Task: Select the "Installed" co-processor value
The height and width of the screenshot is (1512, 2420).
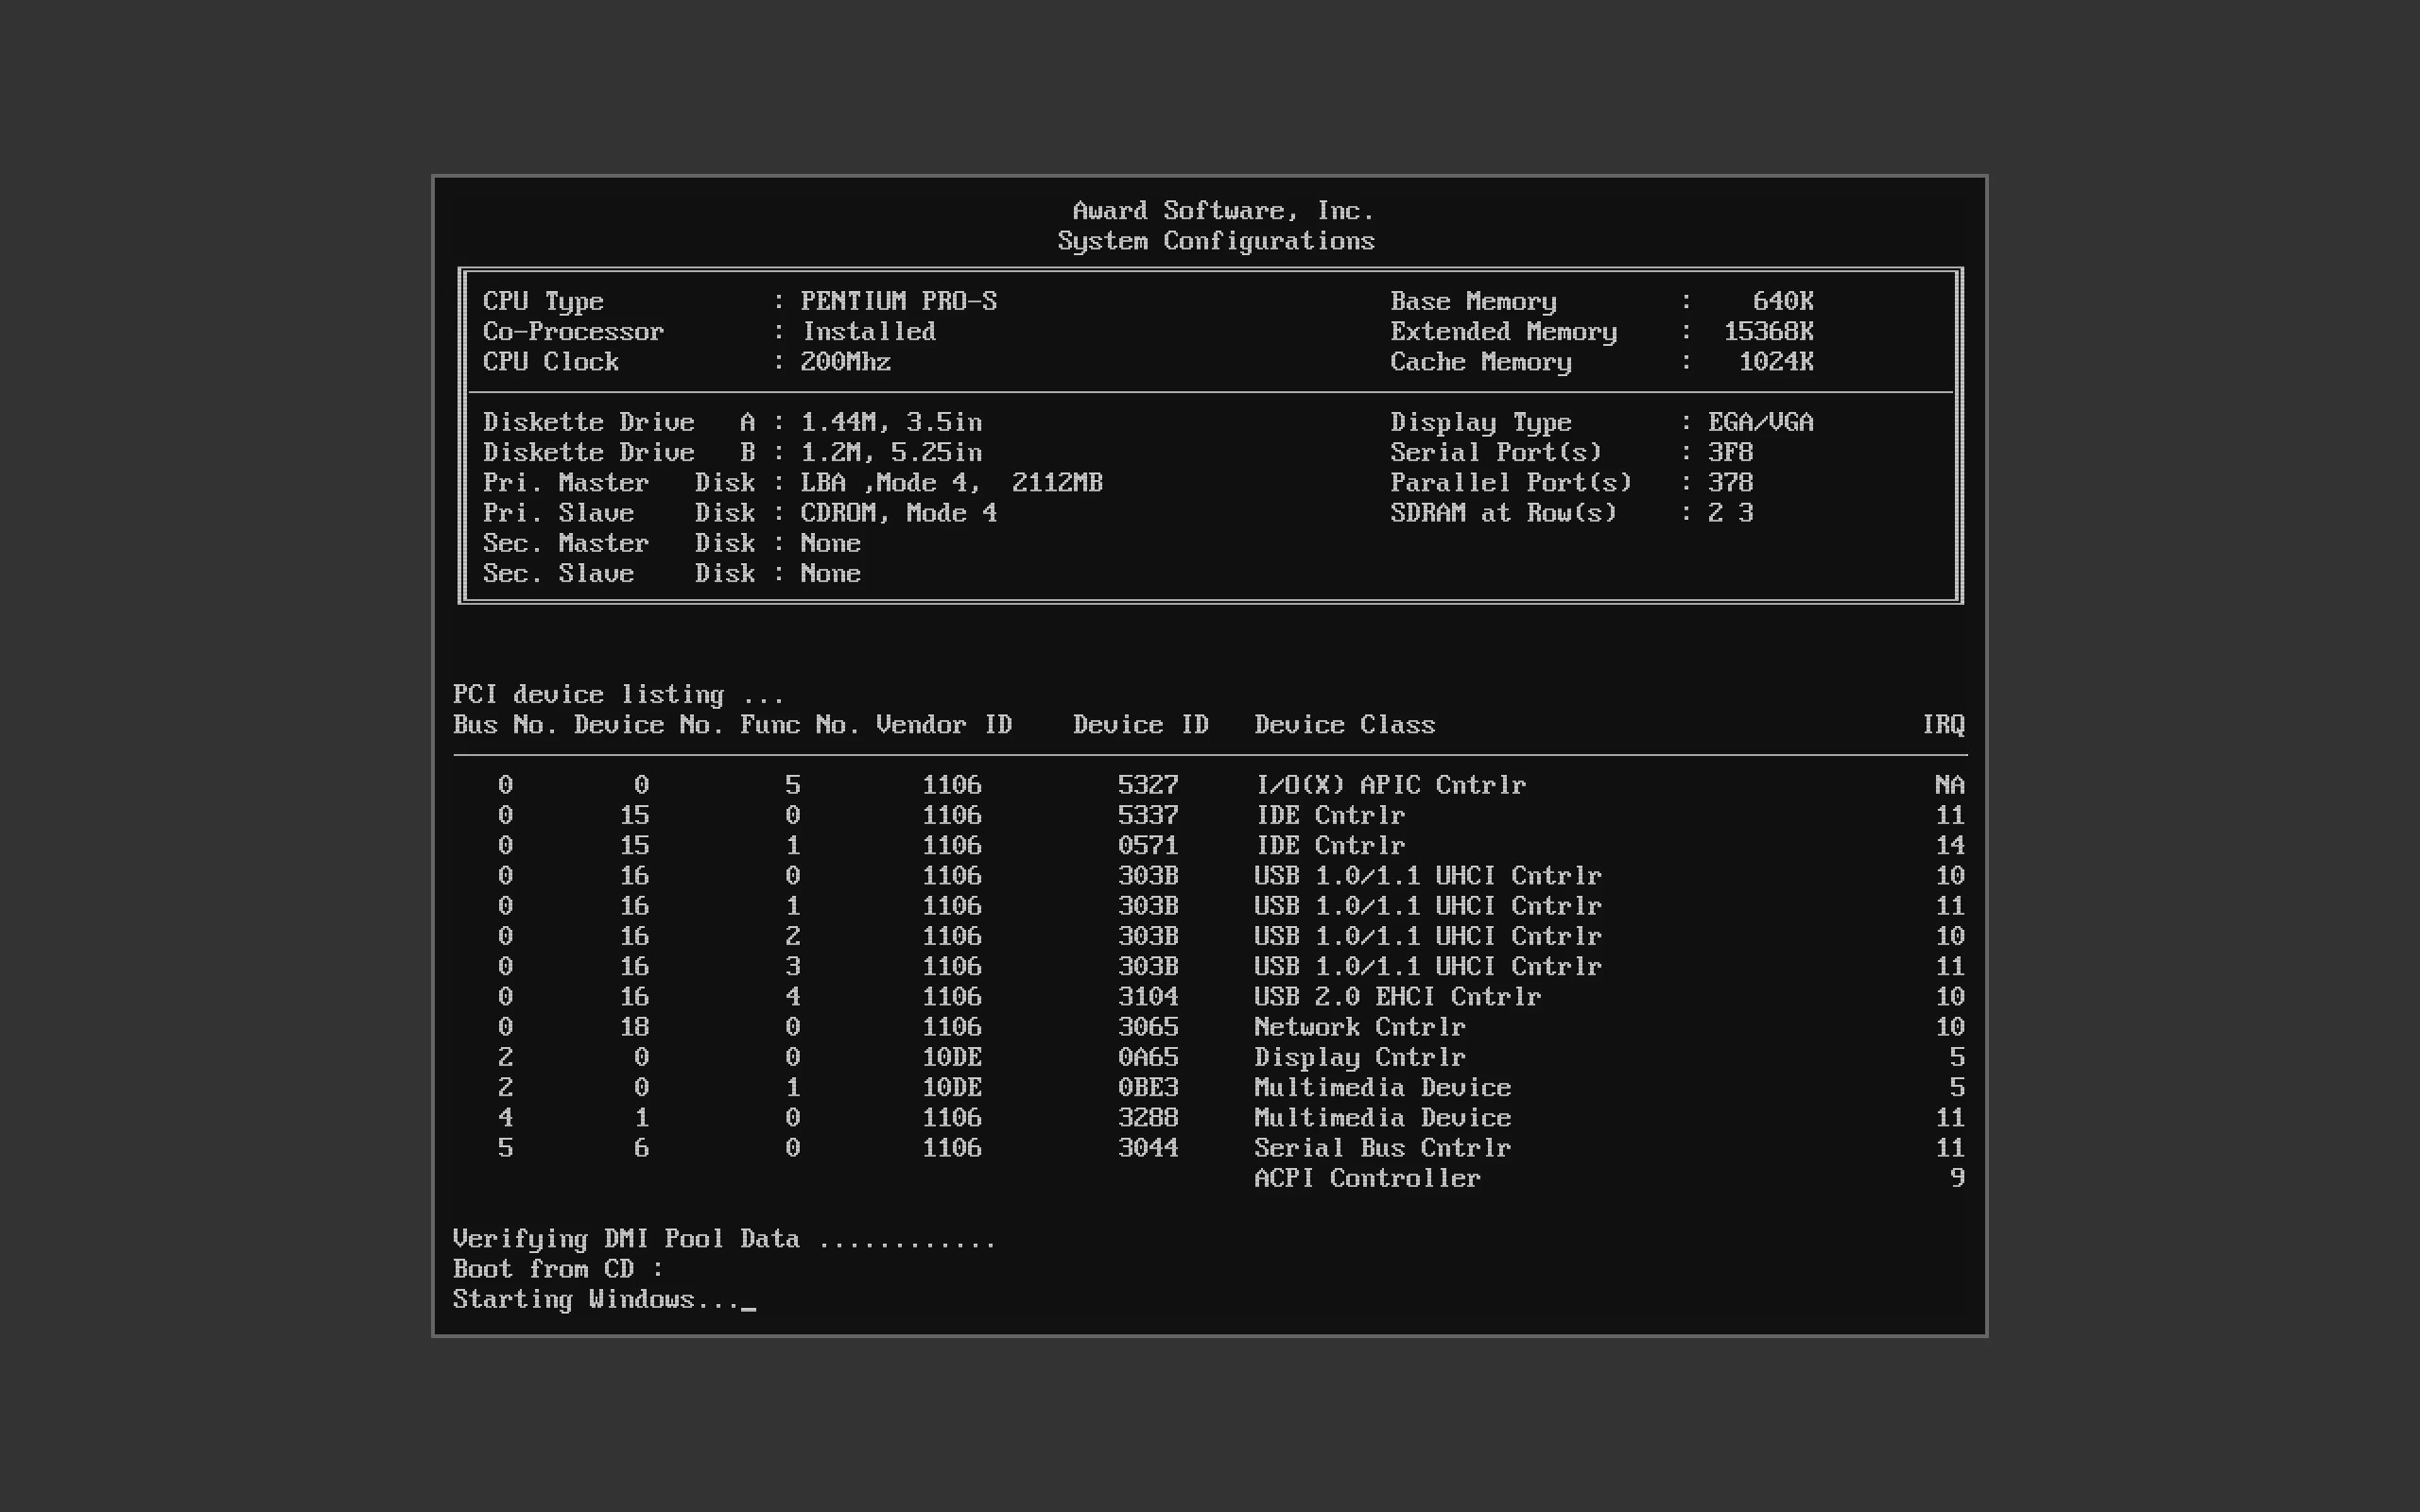Action: (868, 332)
